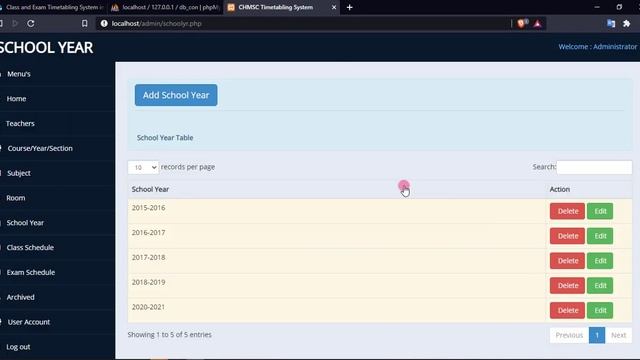This screenshot has width=640, height=360.
Task: Open the records per page dropdown
Action: (x=143, y=167)
